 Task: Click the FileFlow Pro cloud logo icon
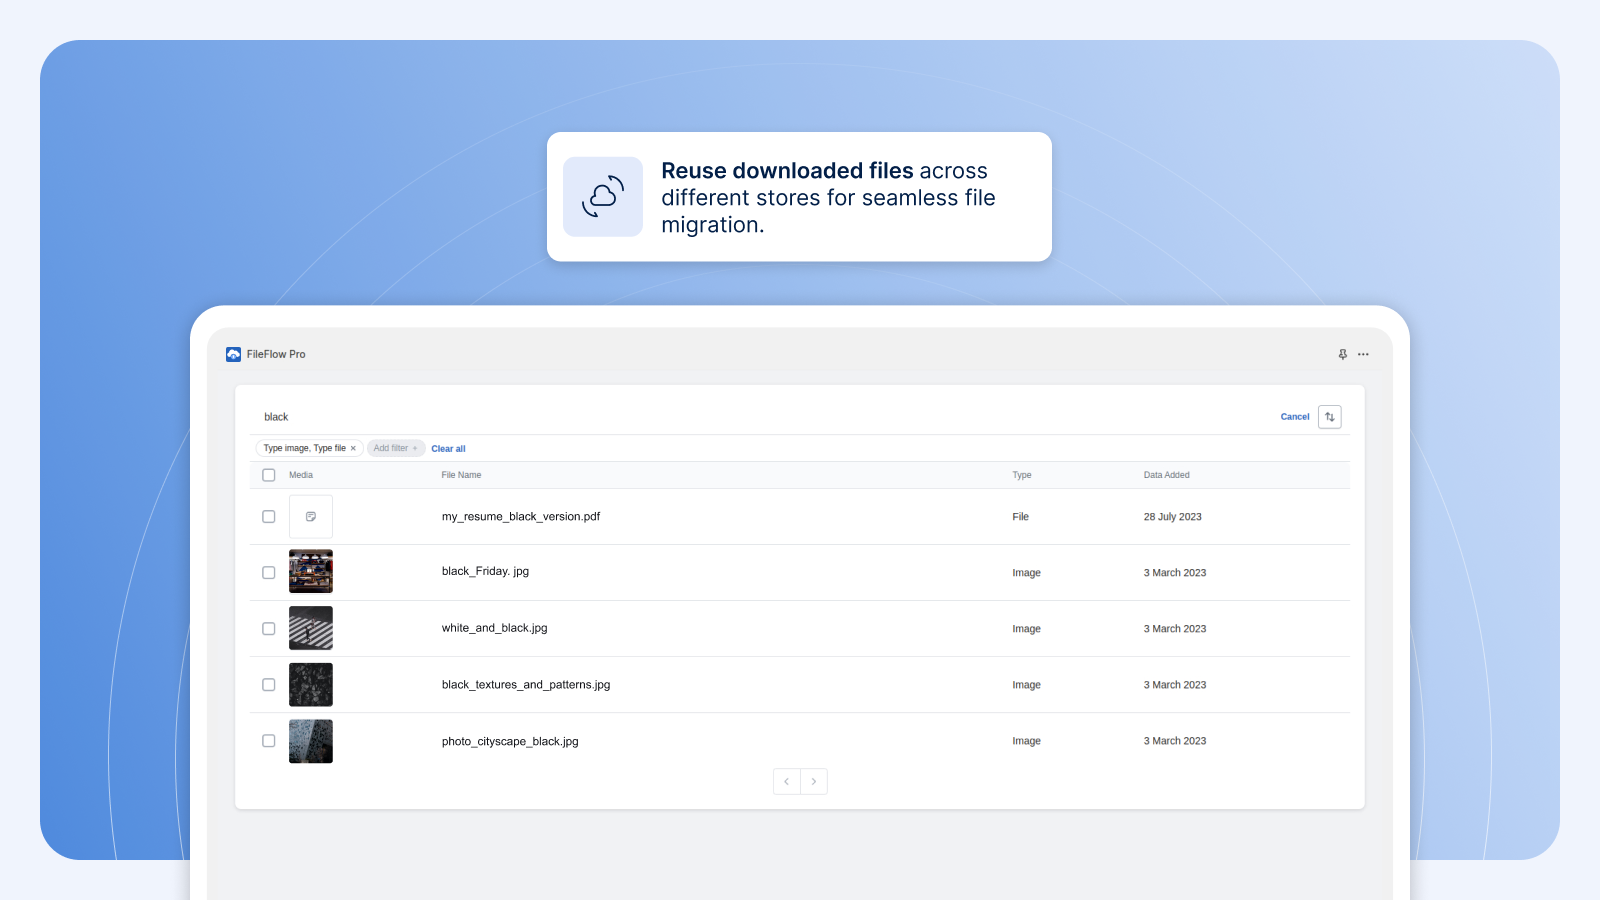point(234,353)
